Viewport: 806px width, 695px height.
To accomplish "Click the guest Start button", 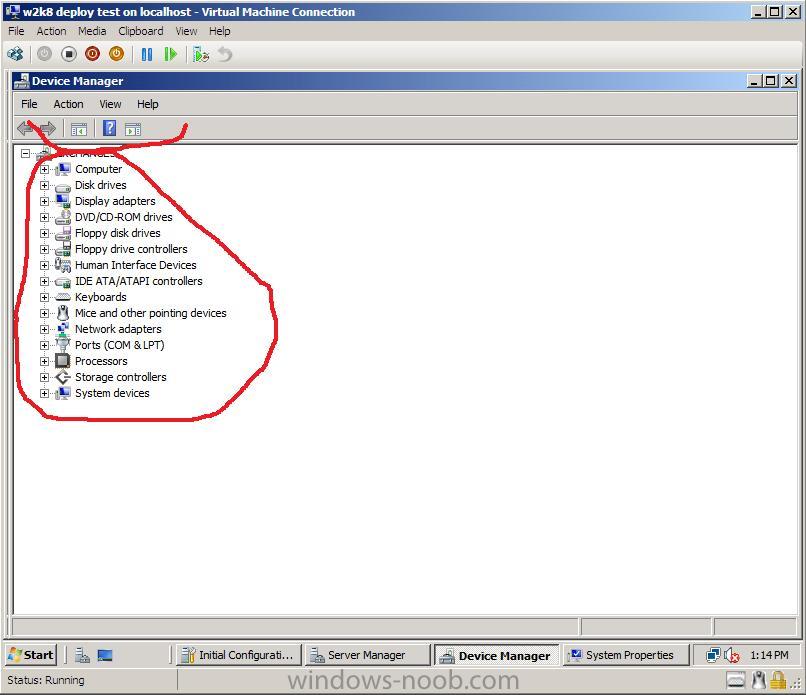I will 31,655.
